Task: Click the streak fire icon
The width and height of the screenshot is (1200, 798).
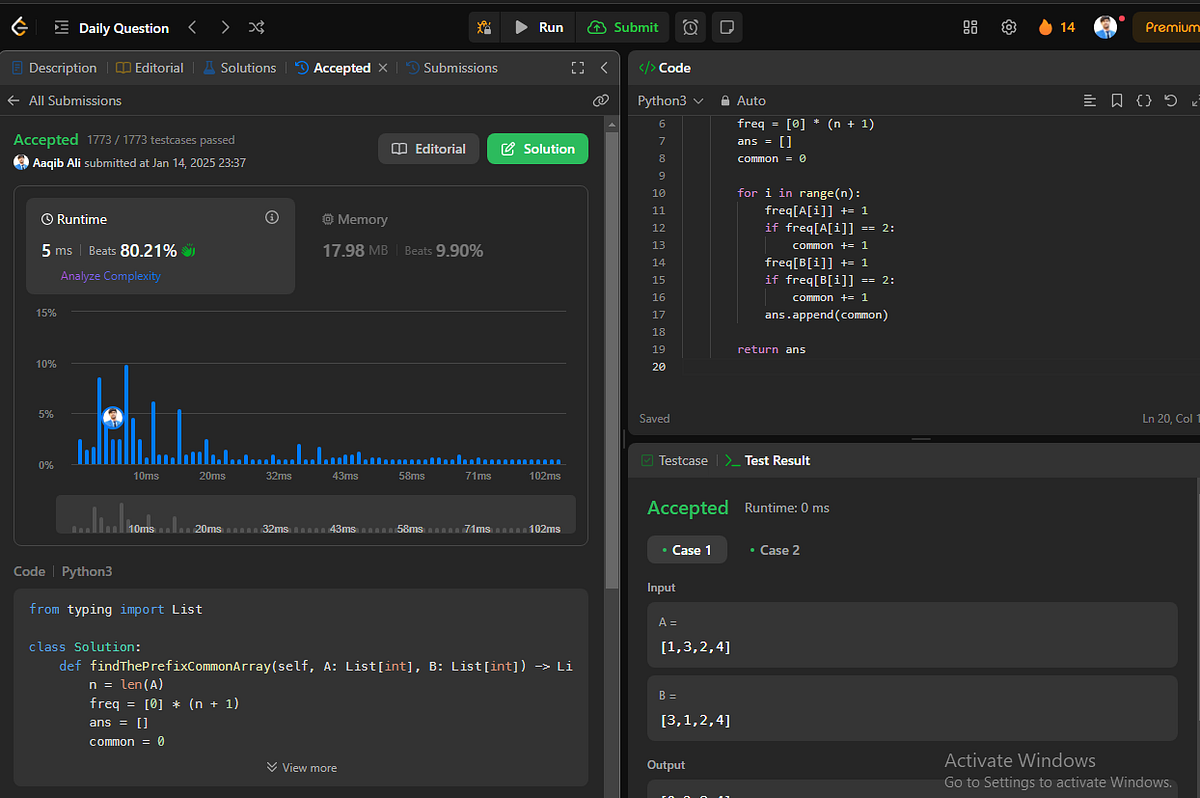Action: click(1046, 27)
